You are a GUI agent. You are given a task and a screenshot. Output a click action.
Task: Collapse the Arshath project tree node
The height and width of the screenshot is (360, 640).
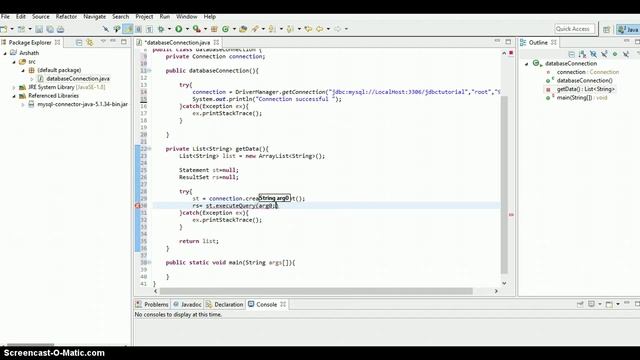tap(5, 53)
